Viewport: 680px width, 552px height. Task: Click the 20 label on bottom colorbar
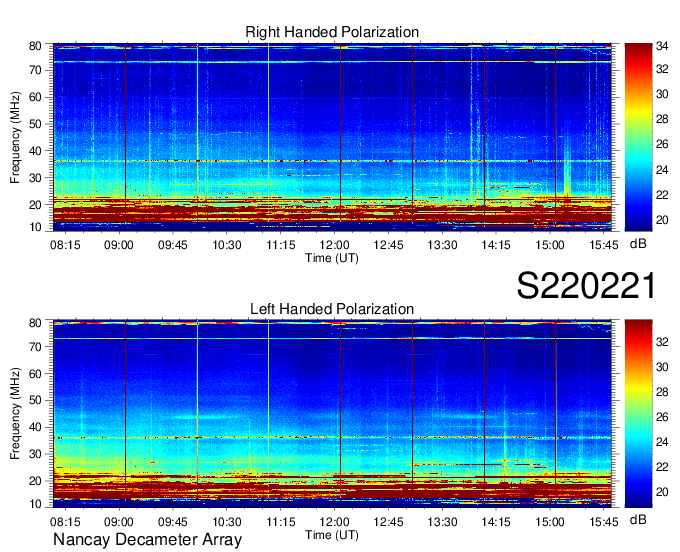(662, 492)
